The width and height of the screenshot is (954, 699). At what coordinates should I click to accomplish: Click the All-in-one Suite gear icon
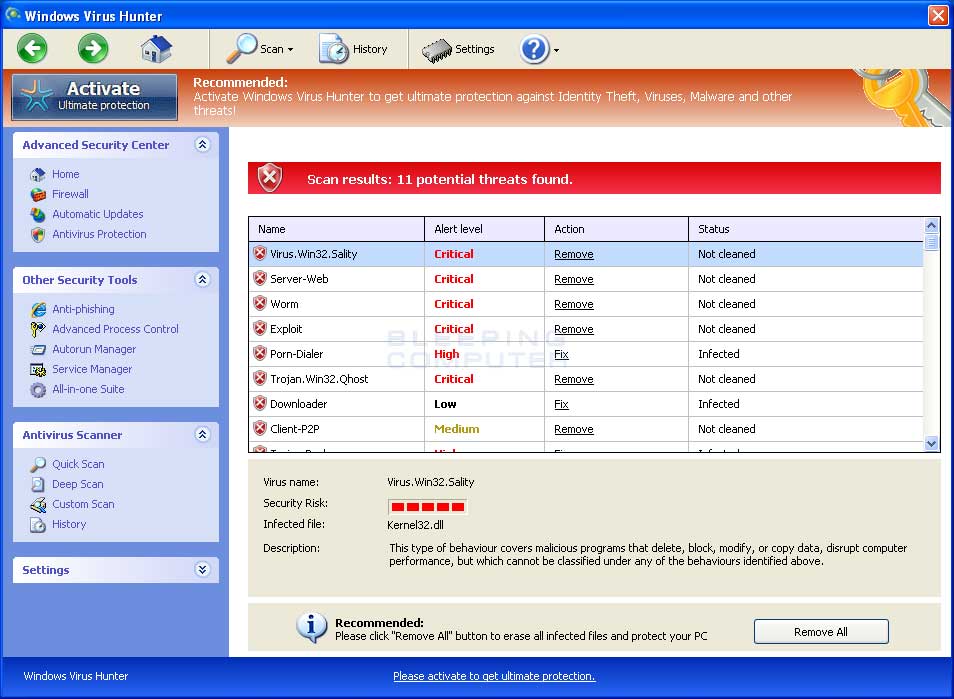click(x=38, y=390)
